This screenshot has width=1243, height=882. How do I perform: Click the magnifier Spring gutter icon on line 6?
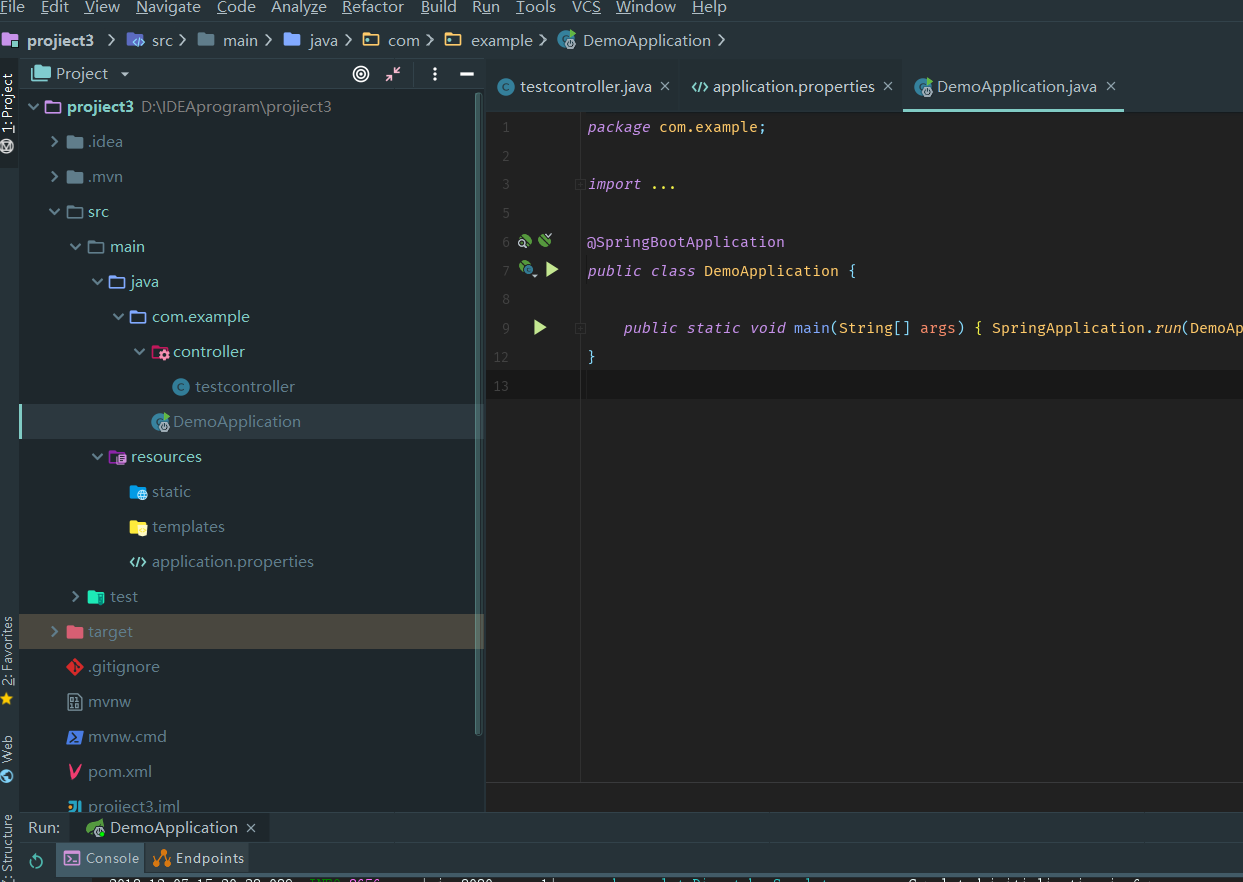(525, 241)
